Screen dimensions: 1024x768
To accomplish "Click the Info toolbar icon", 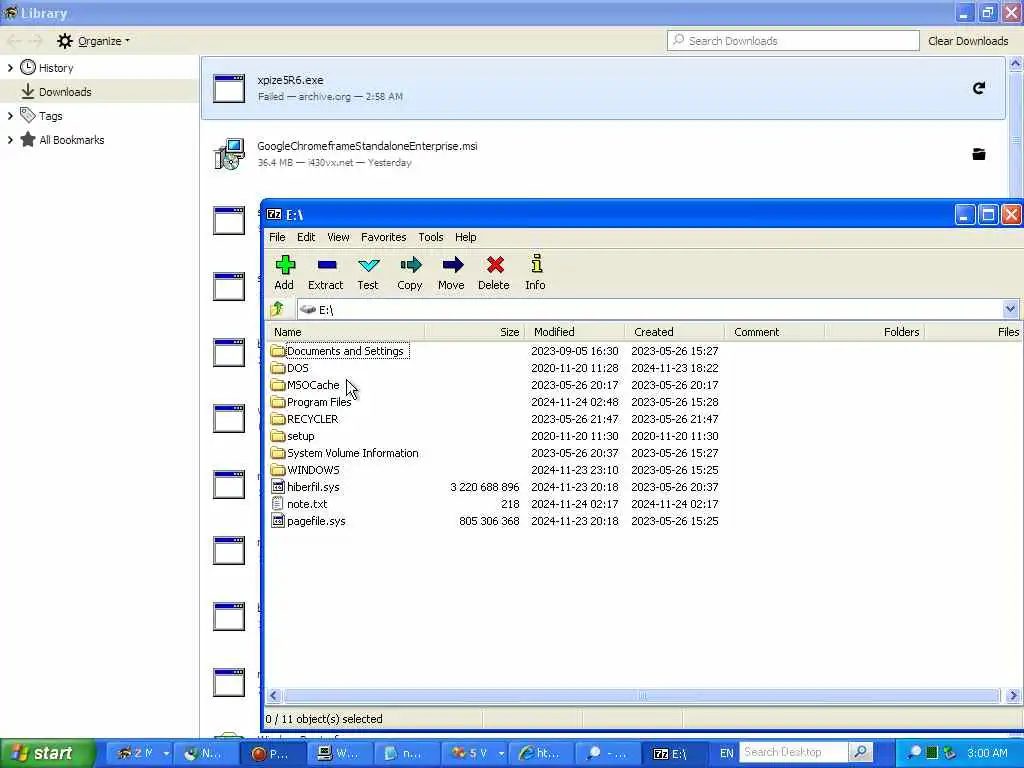I will point(536,264).
